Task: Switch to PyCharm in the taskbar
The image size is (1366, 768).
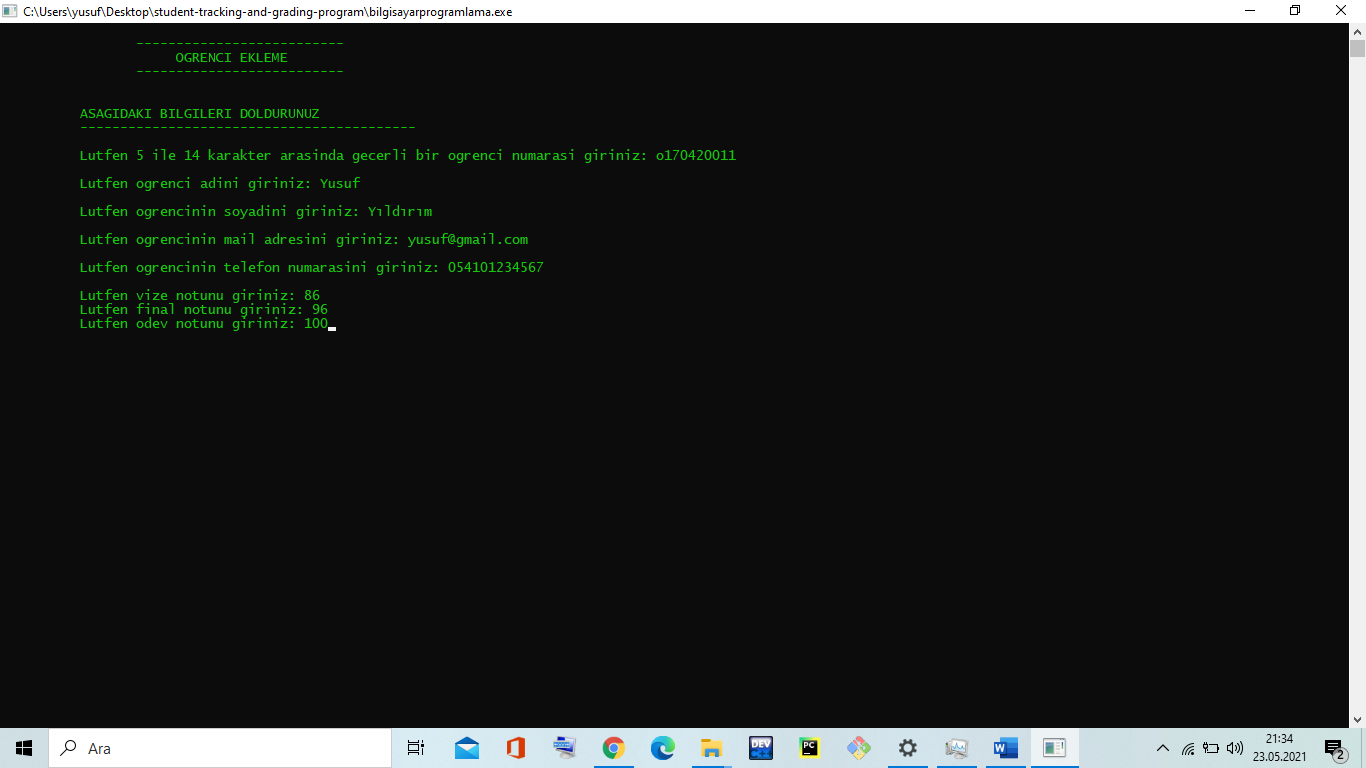Action: point(810,748)
